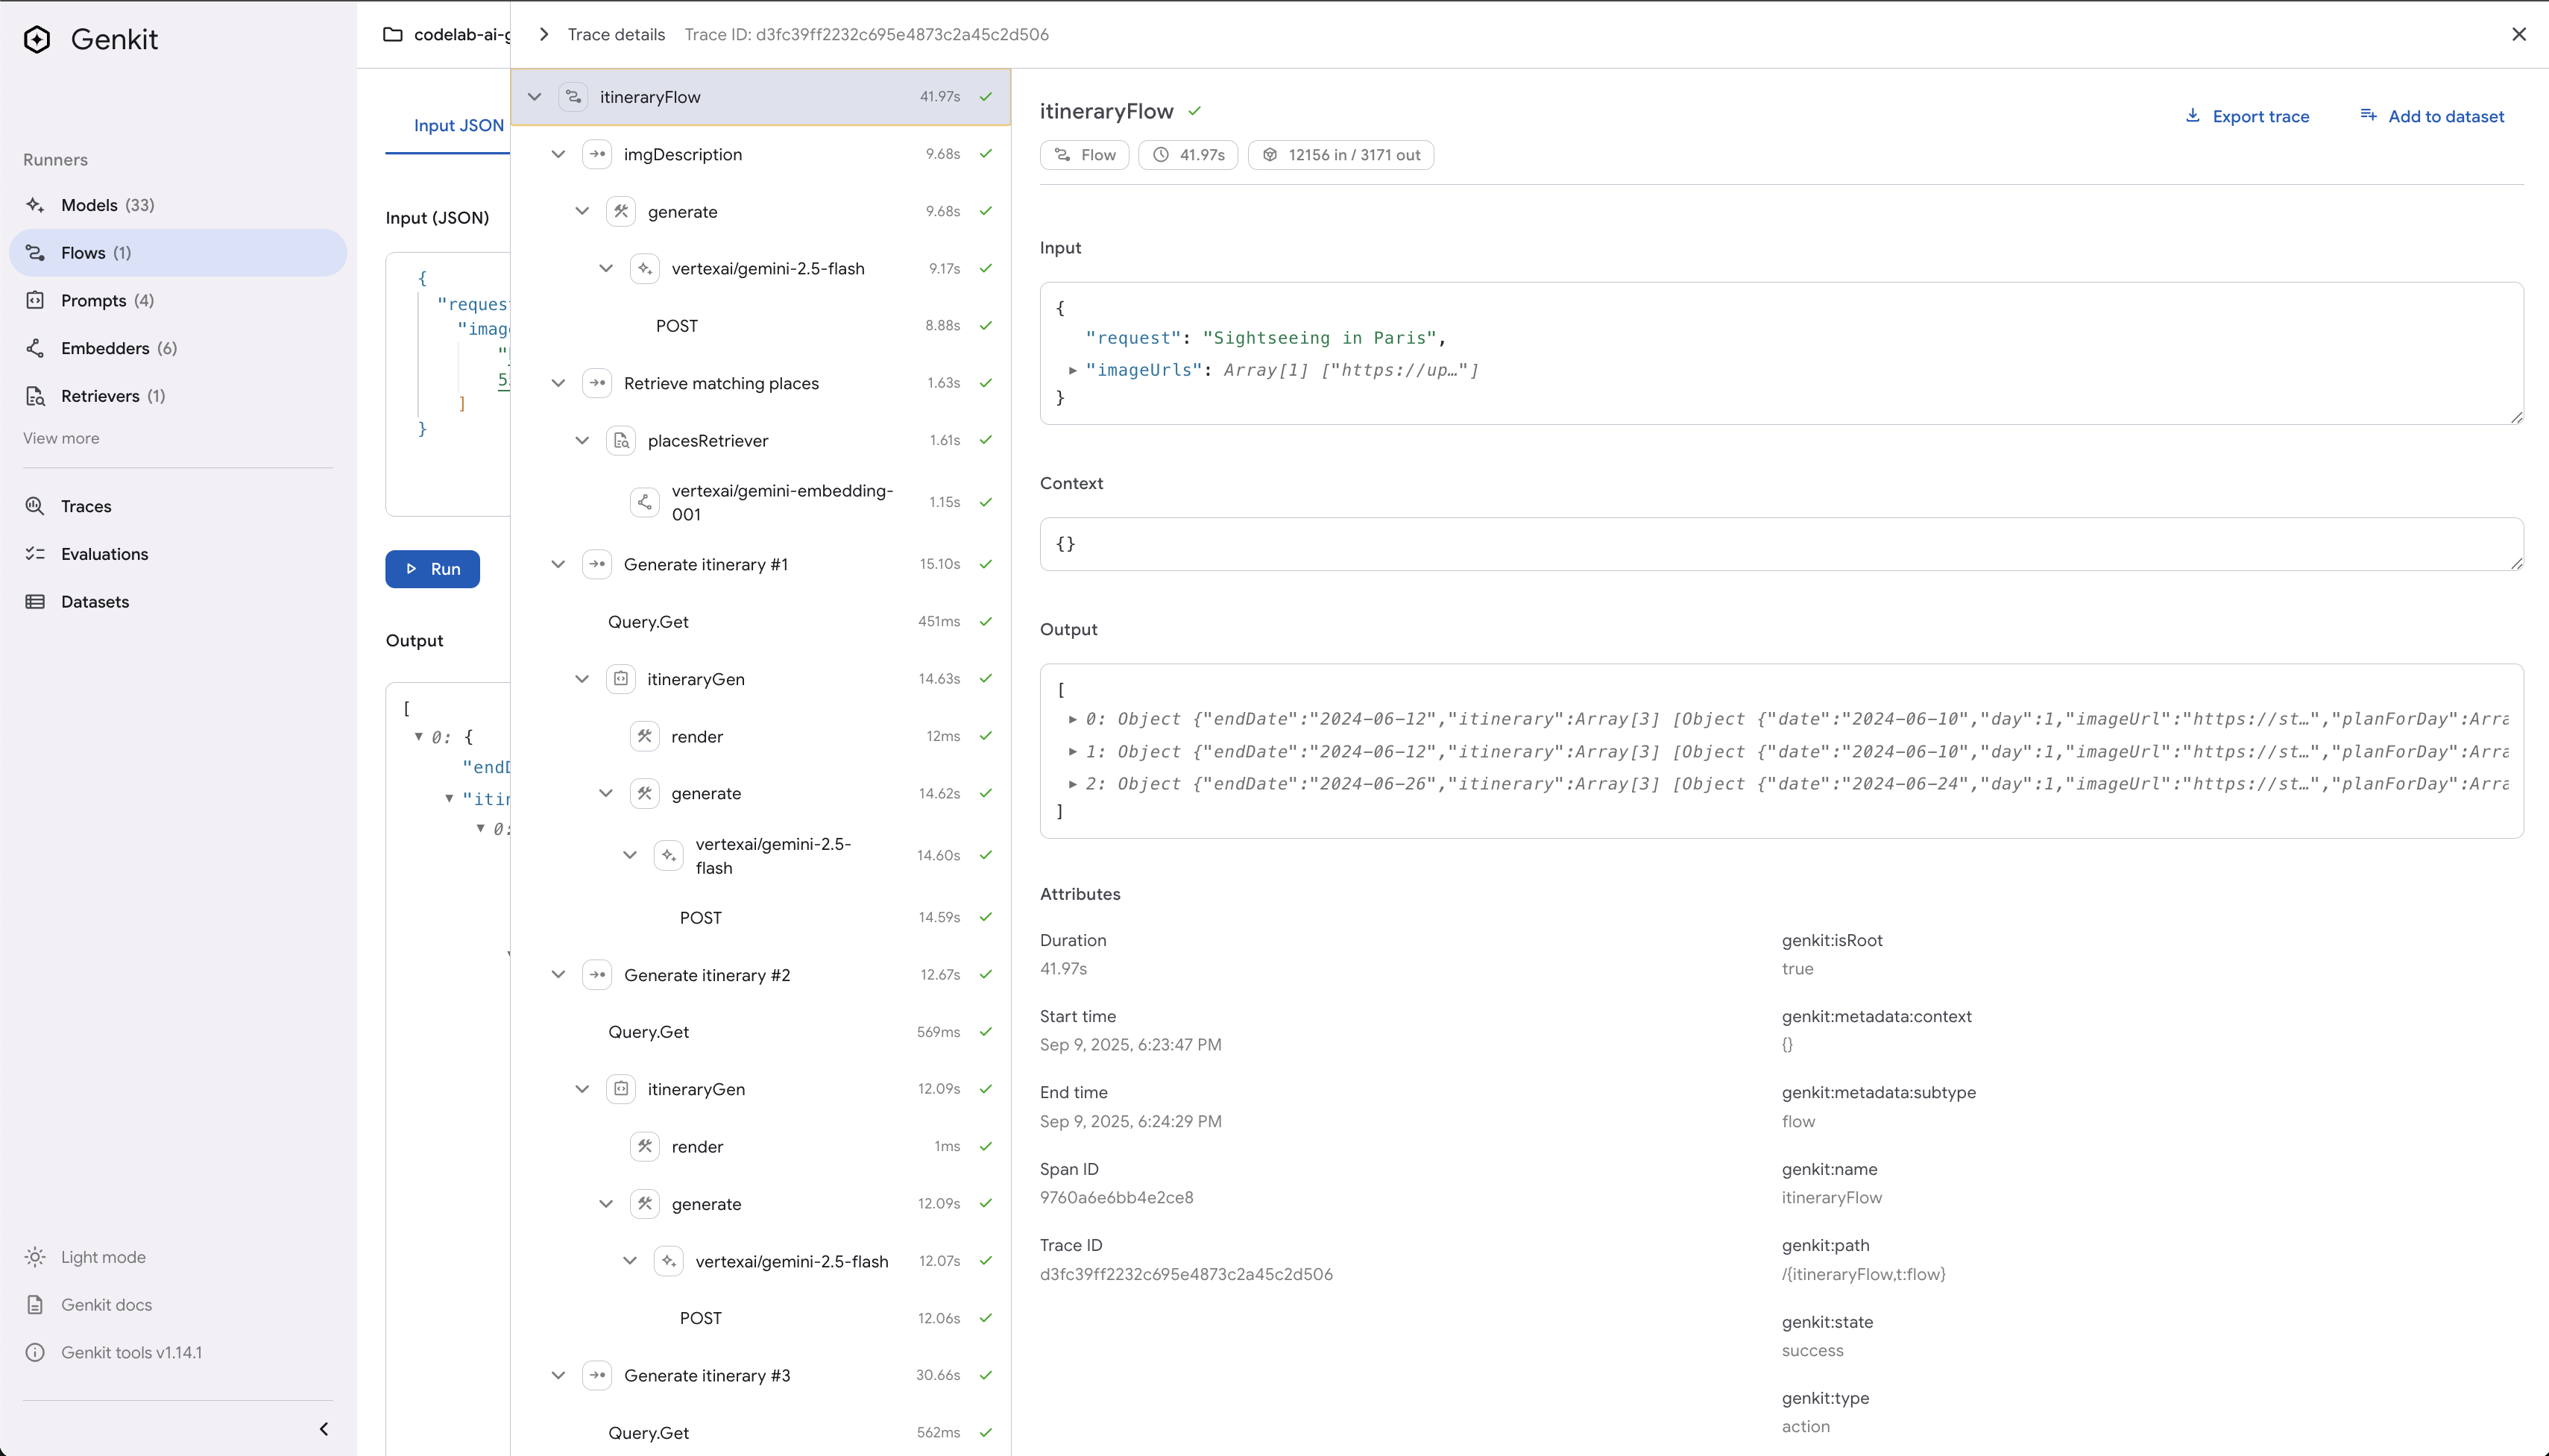Click the placesRetriever span icon
This screenshot has width=2549, height=1456.
621,441
